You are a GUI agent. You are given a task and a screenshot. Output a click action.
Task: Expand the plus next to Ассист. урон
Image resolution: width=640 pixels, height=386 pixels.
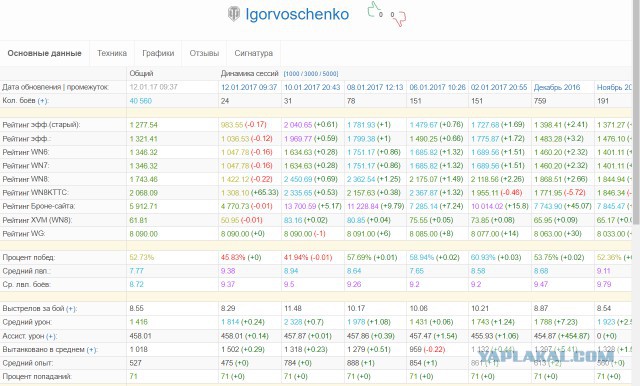pyautogui.click(x=51, y=336)
